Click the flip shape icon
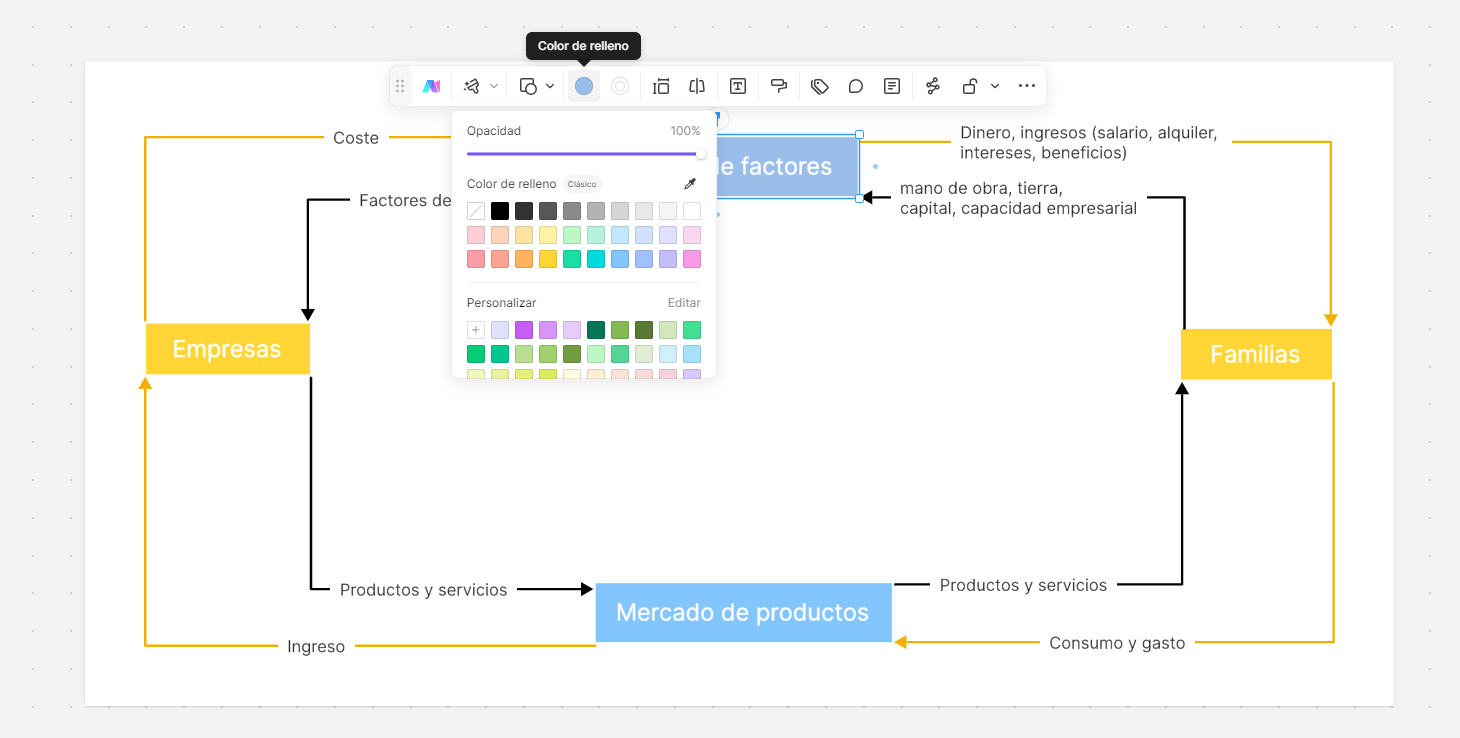Screen dimensions: 1460x738 coord(697,86)
